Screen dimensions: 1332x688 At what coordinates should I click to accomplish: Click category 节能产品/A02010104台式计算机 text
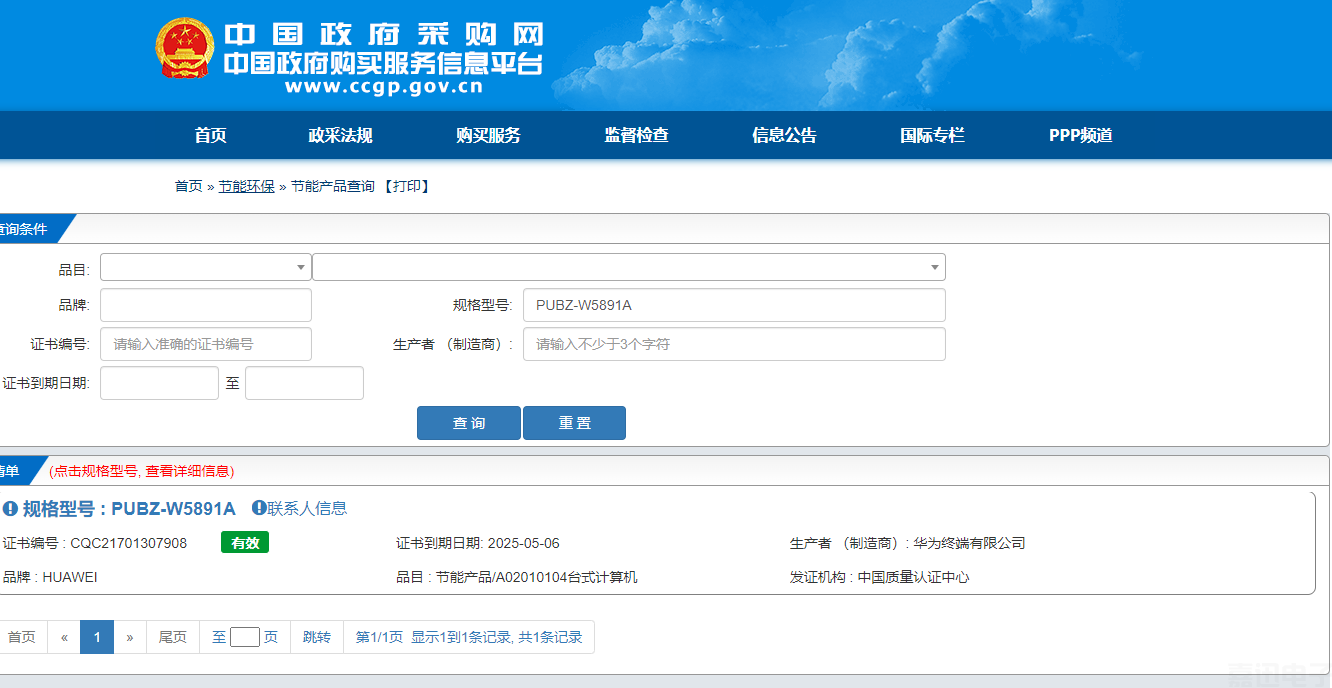pyautogui.click(x=536, y=577)
